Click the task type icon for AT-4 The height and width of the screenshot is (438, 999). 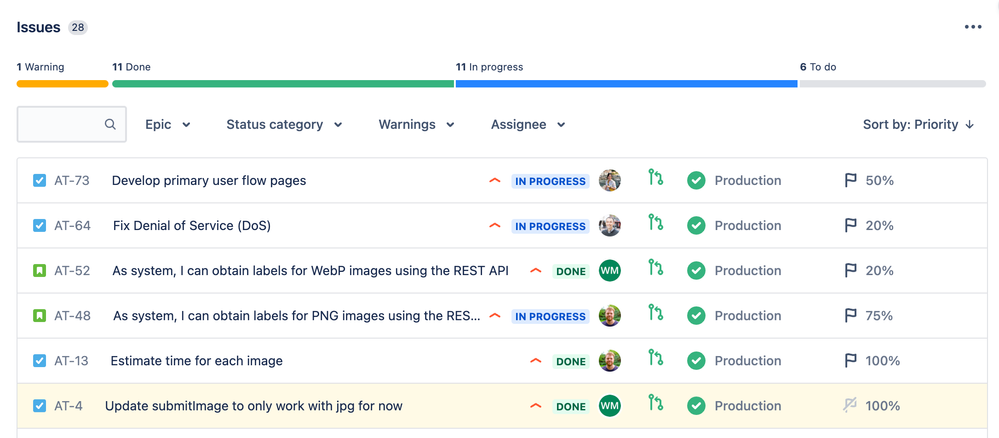click(40, 406)
